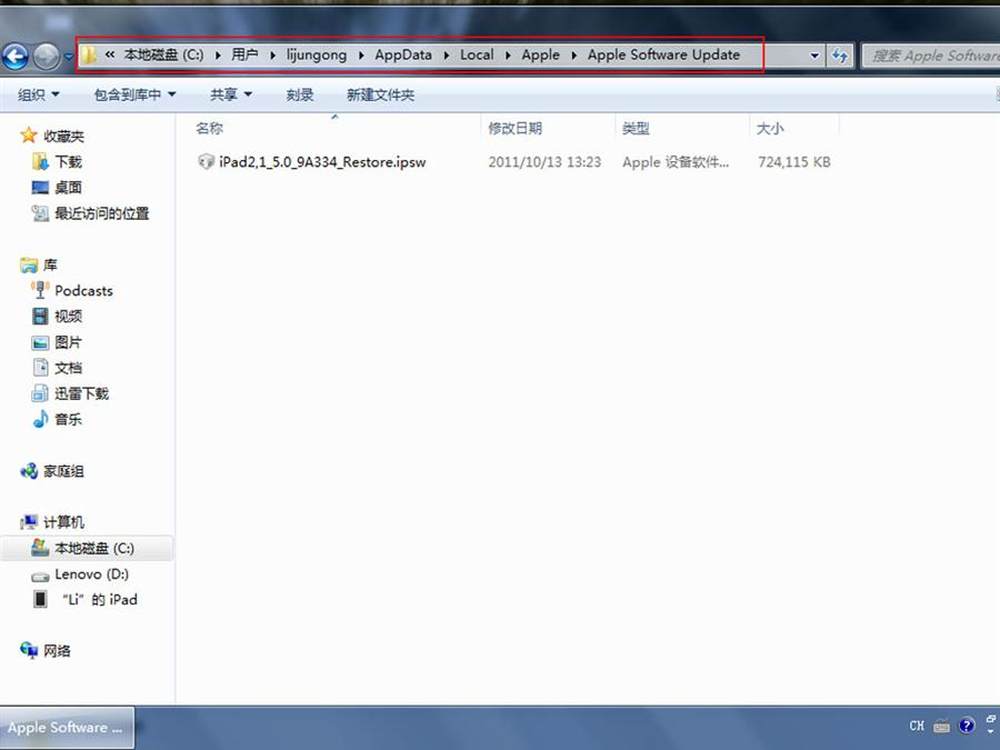Select 本地磁盘 (C:) in address bar
1000x750 pixels.
[x=164, y=55]
